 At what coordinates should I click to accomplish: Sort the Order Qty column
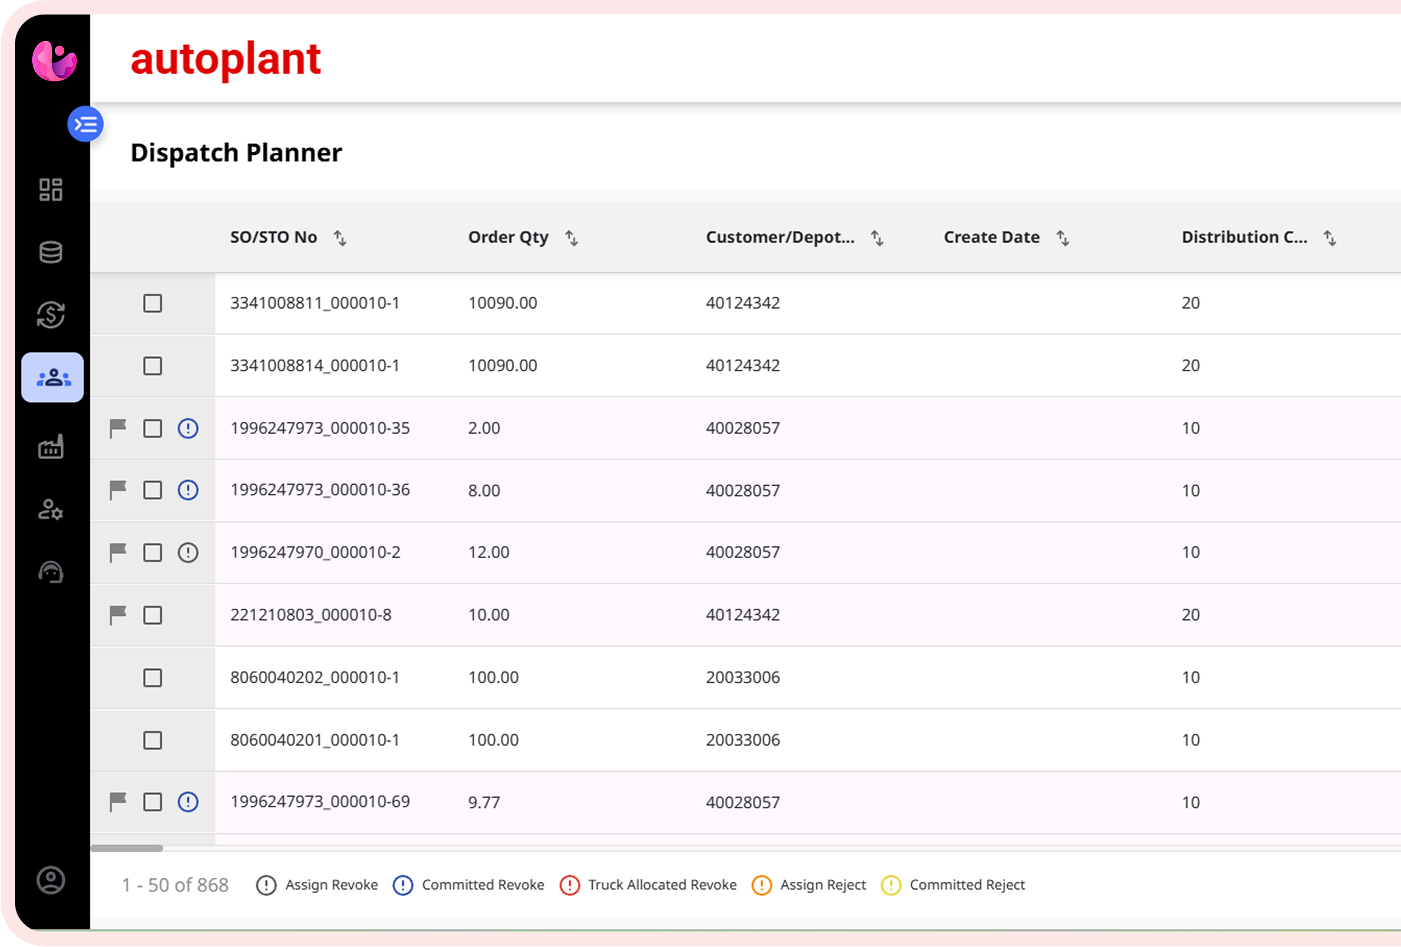coord(572,238)
